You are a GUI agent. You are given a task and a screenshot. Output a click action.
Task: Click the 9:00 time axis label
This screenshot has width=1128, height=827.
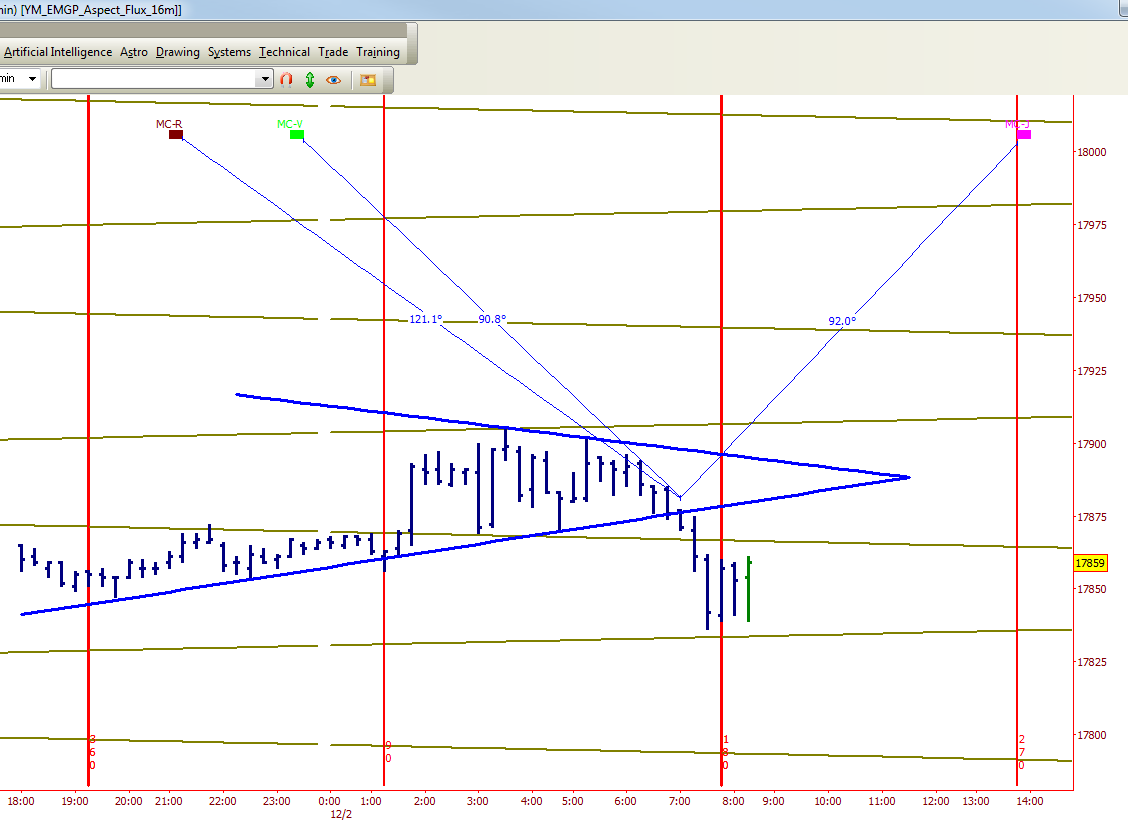point(773,801)
